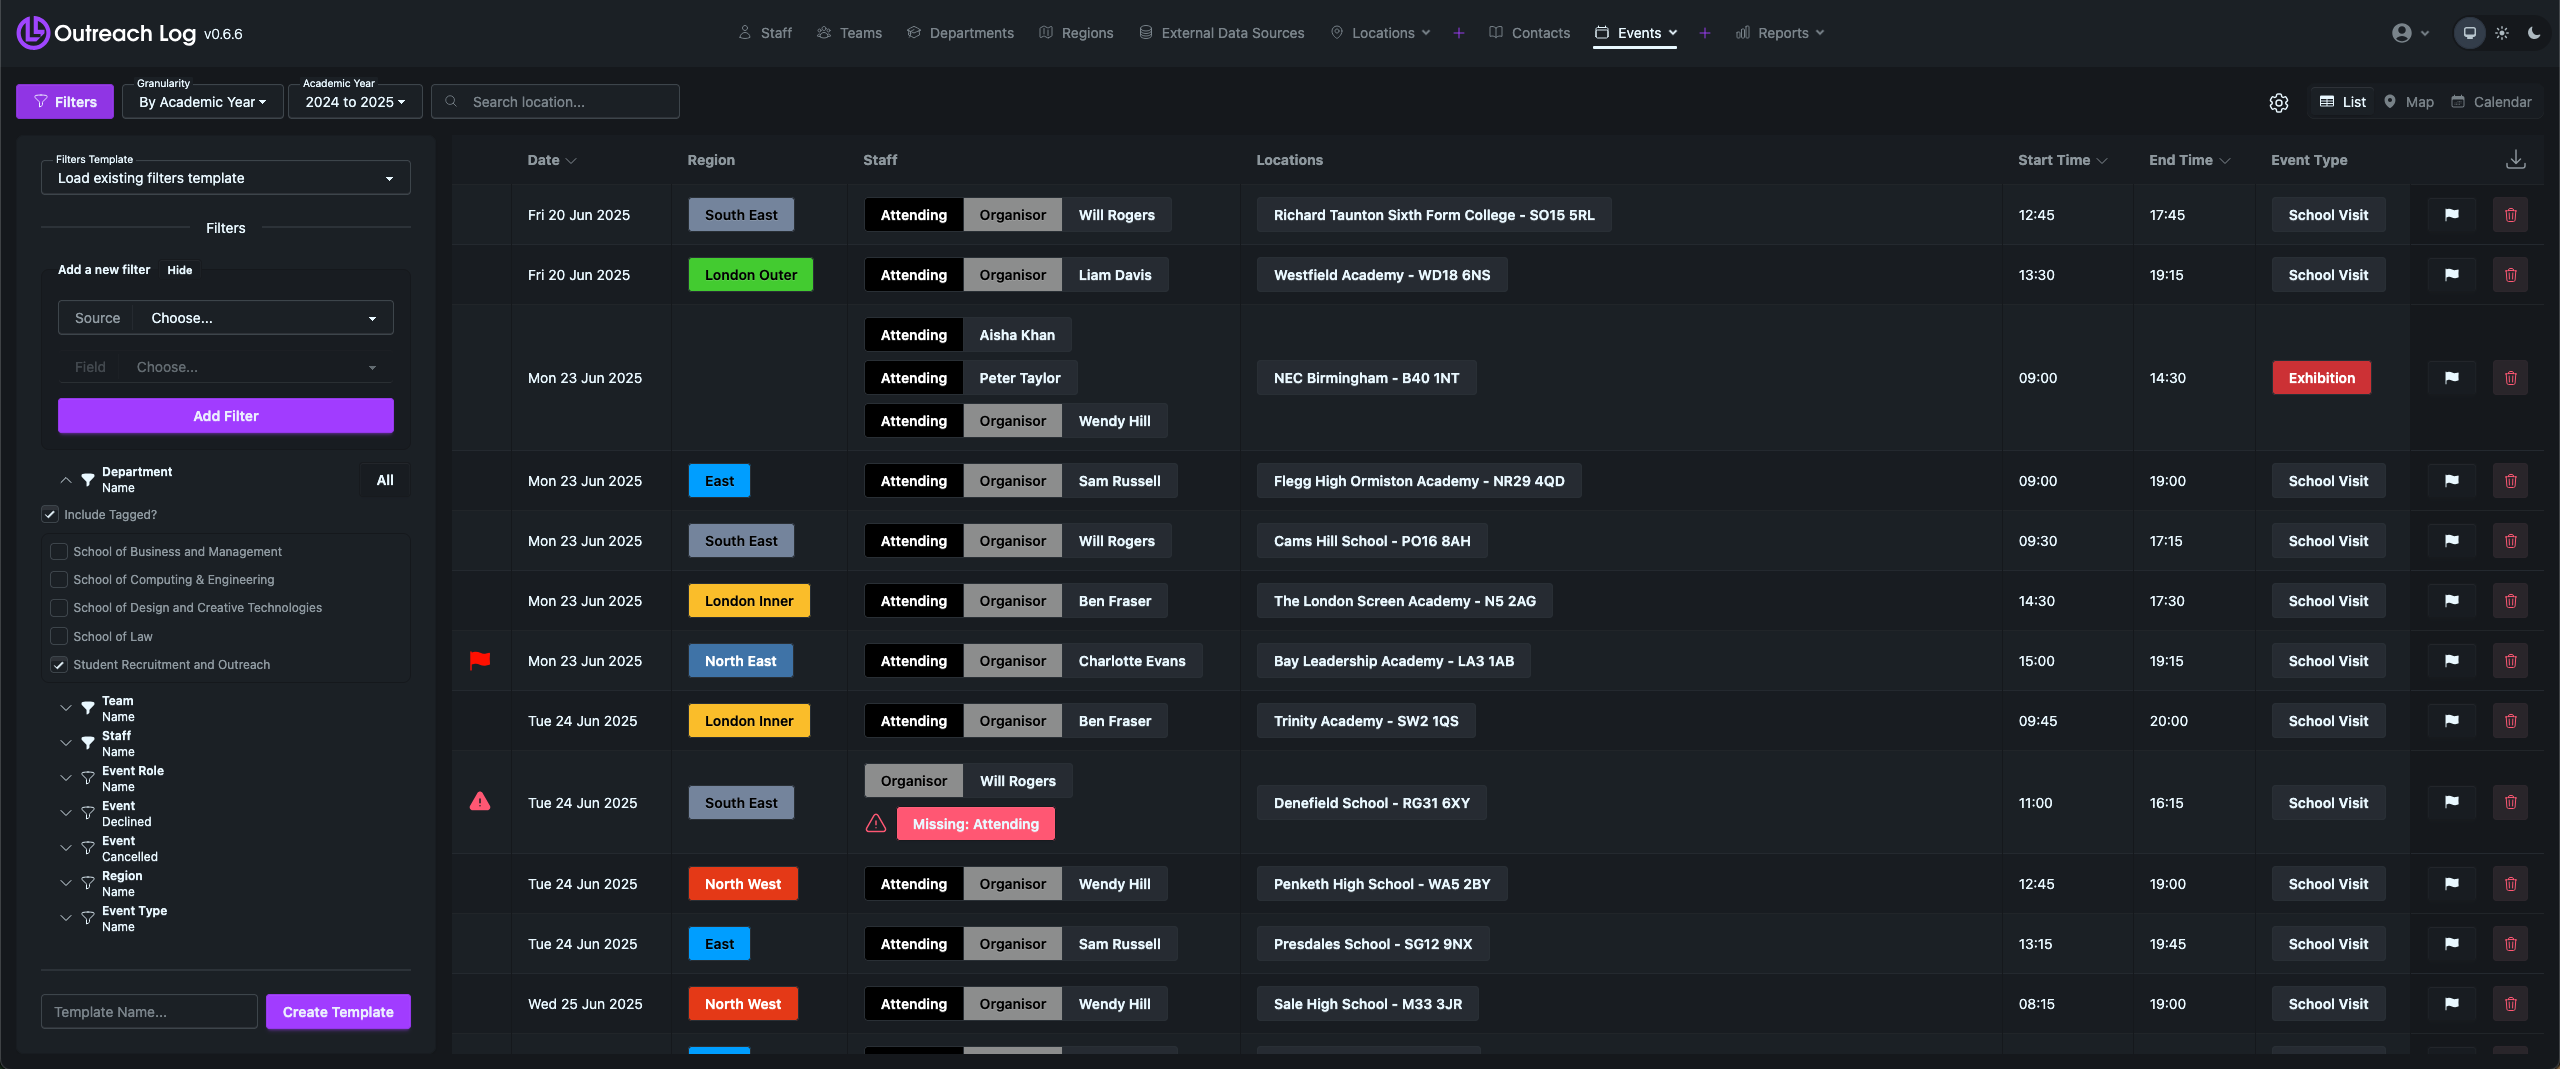Viewport: 2560px width, 1069px height.
Task: Uncheck Student Recruitment and Outreach filter
Action: coord(59,664)
